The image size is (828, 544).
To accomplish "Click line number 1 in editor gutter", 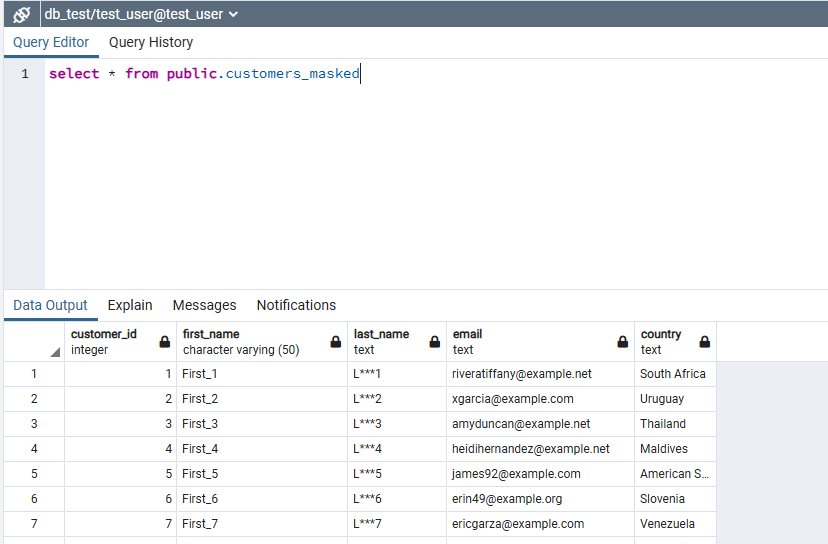I will point(25,74).
